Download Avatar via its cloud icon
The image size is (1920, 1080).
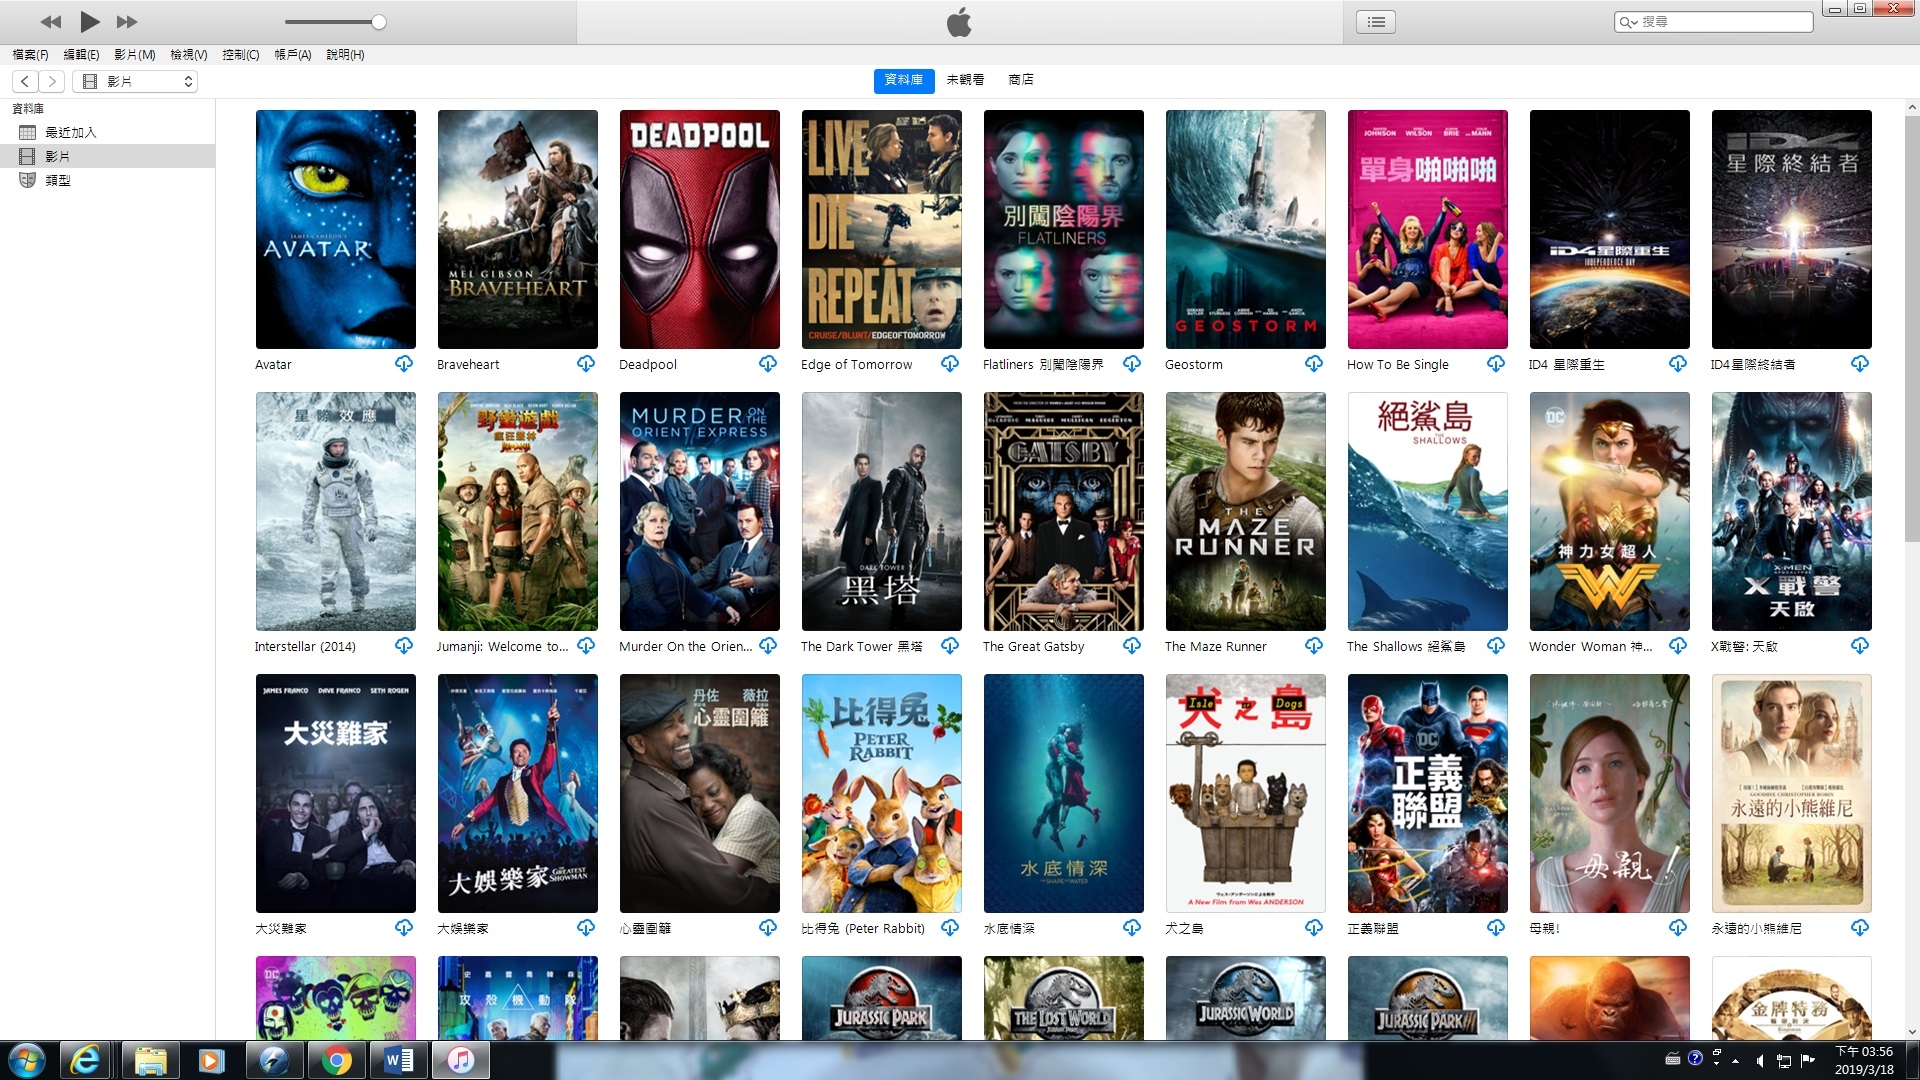pos(404,364)
